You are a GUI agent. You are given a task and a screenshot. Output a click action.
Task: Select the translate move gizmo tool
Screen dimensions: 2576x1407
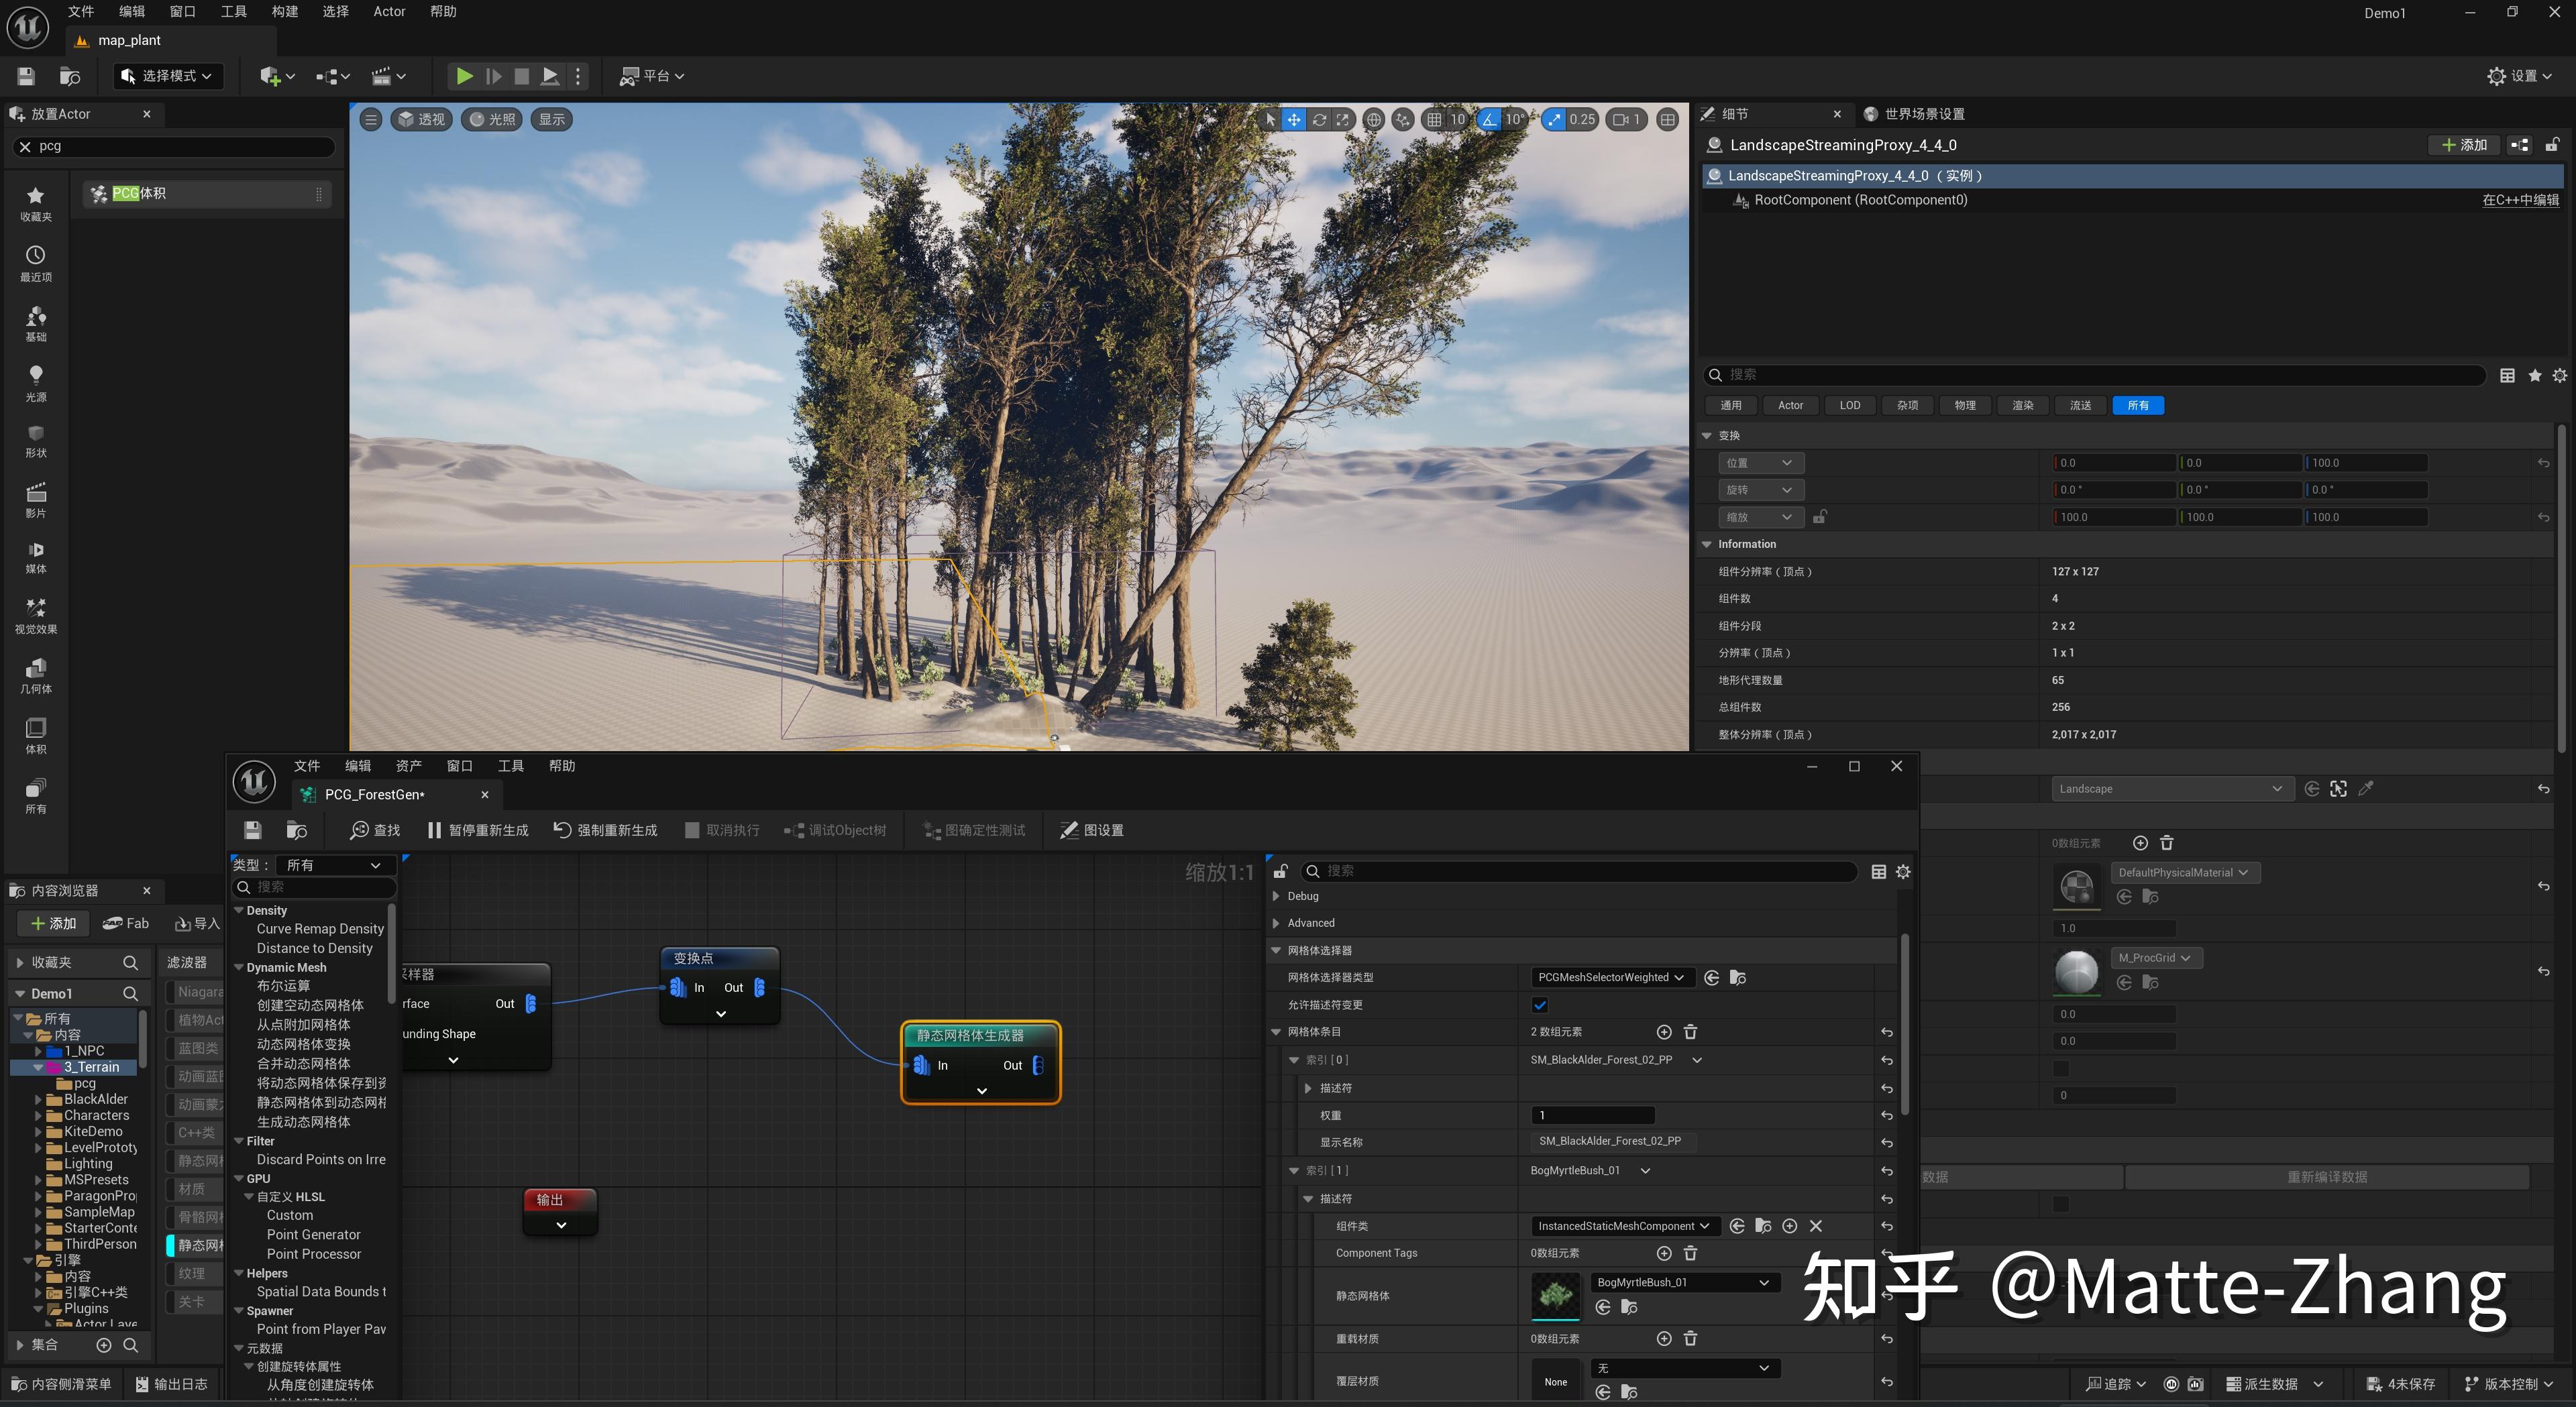(x=1294, y=119)
